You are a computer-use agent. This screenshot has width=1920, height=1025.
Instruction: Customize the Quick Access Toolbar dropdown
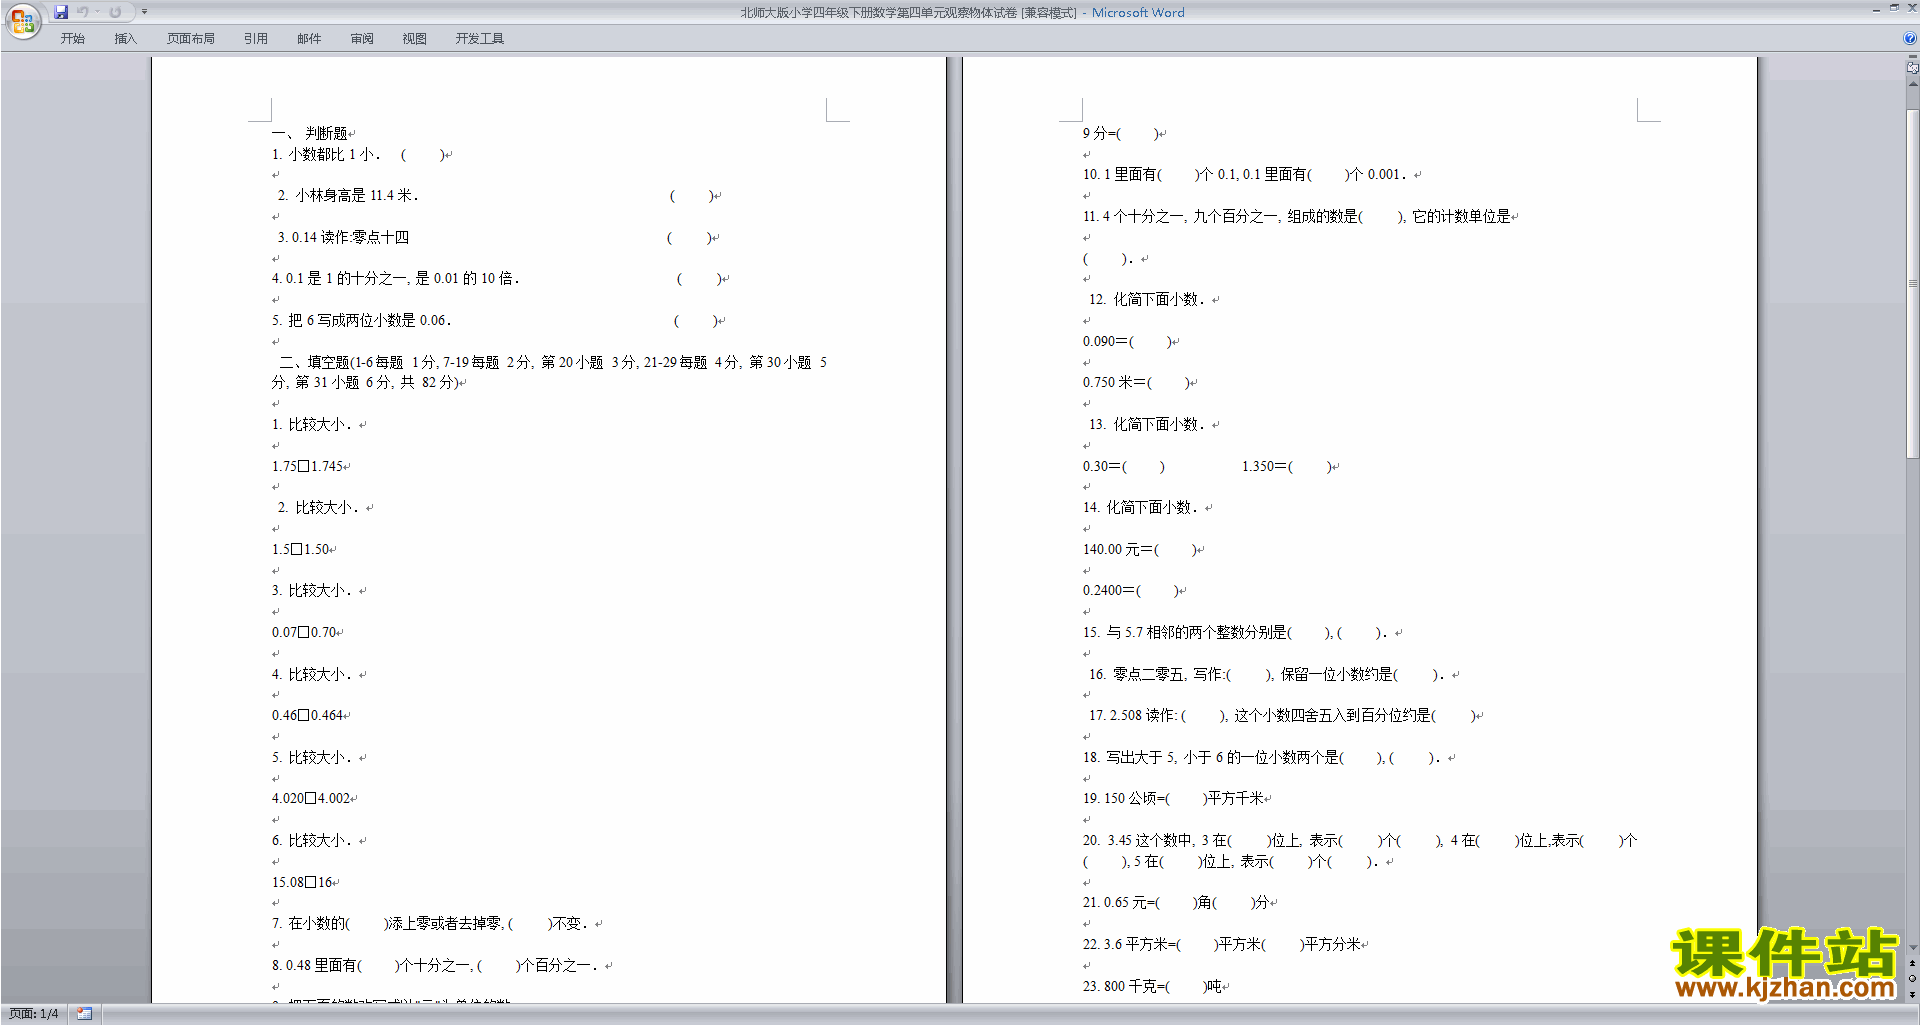tap(144, 12)
